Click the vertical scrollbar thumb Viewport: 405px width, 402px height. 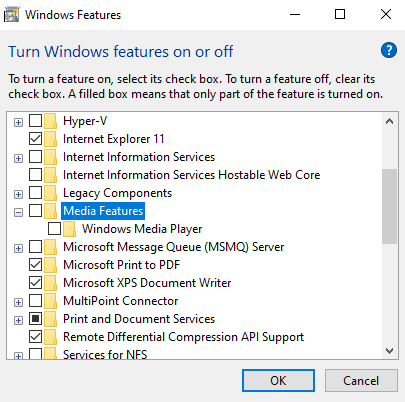pos(389,206)
